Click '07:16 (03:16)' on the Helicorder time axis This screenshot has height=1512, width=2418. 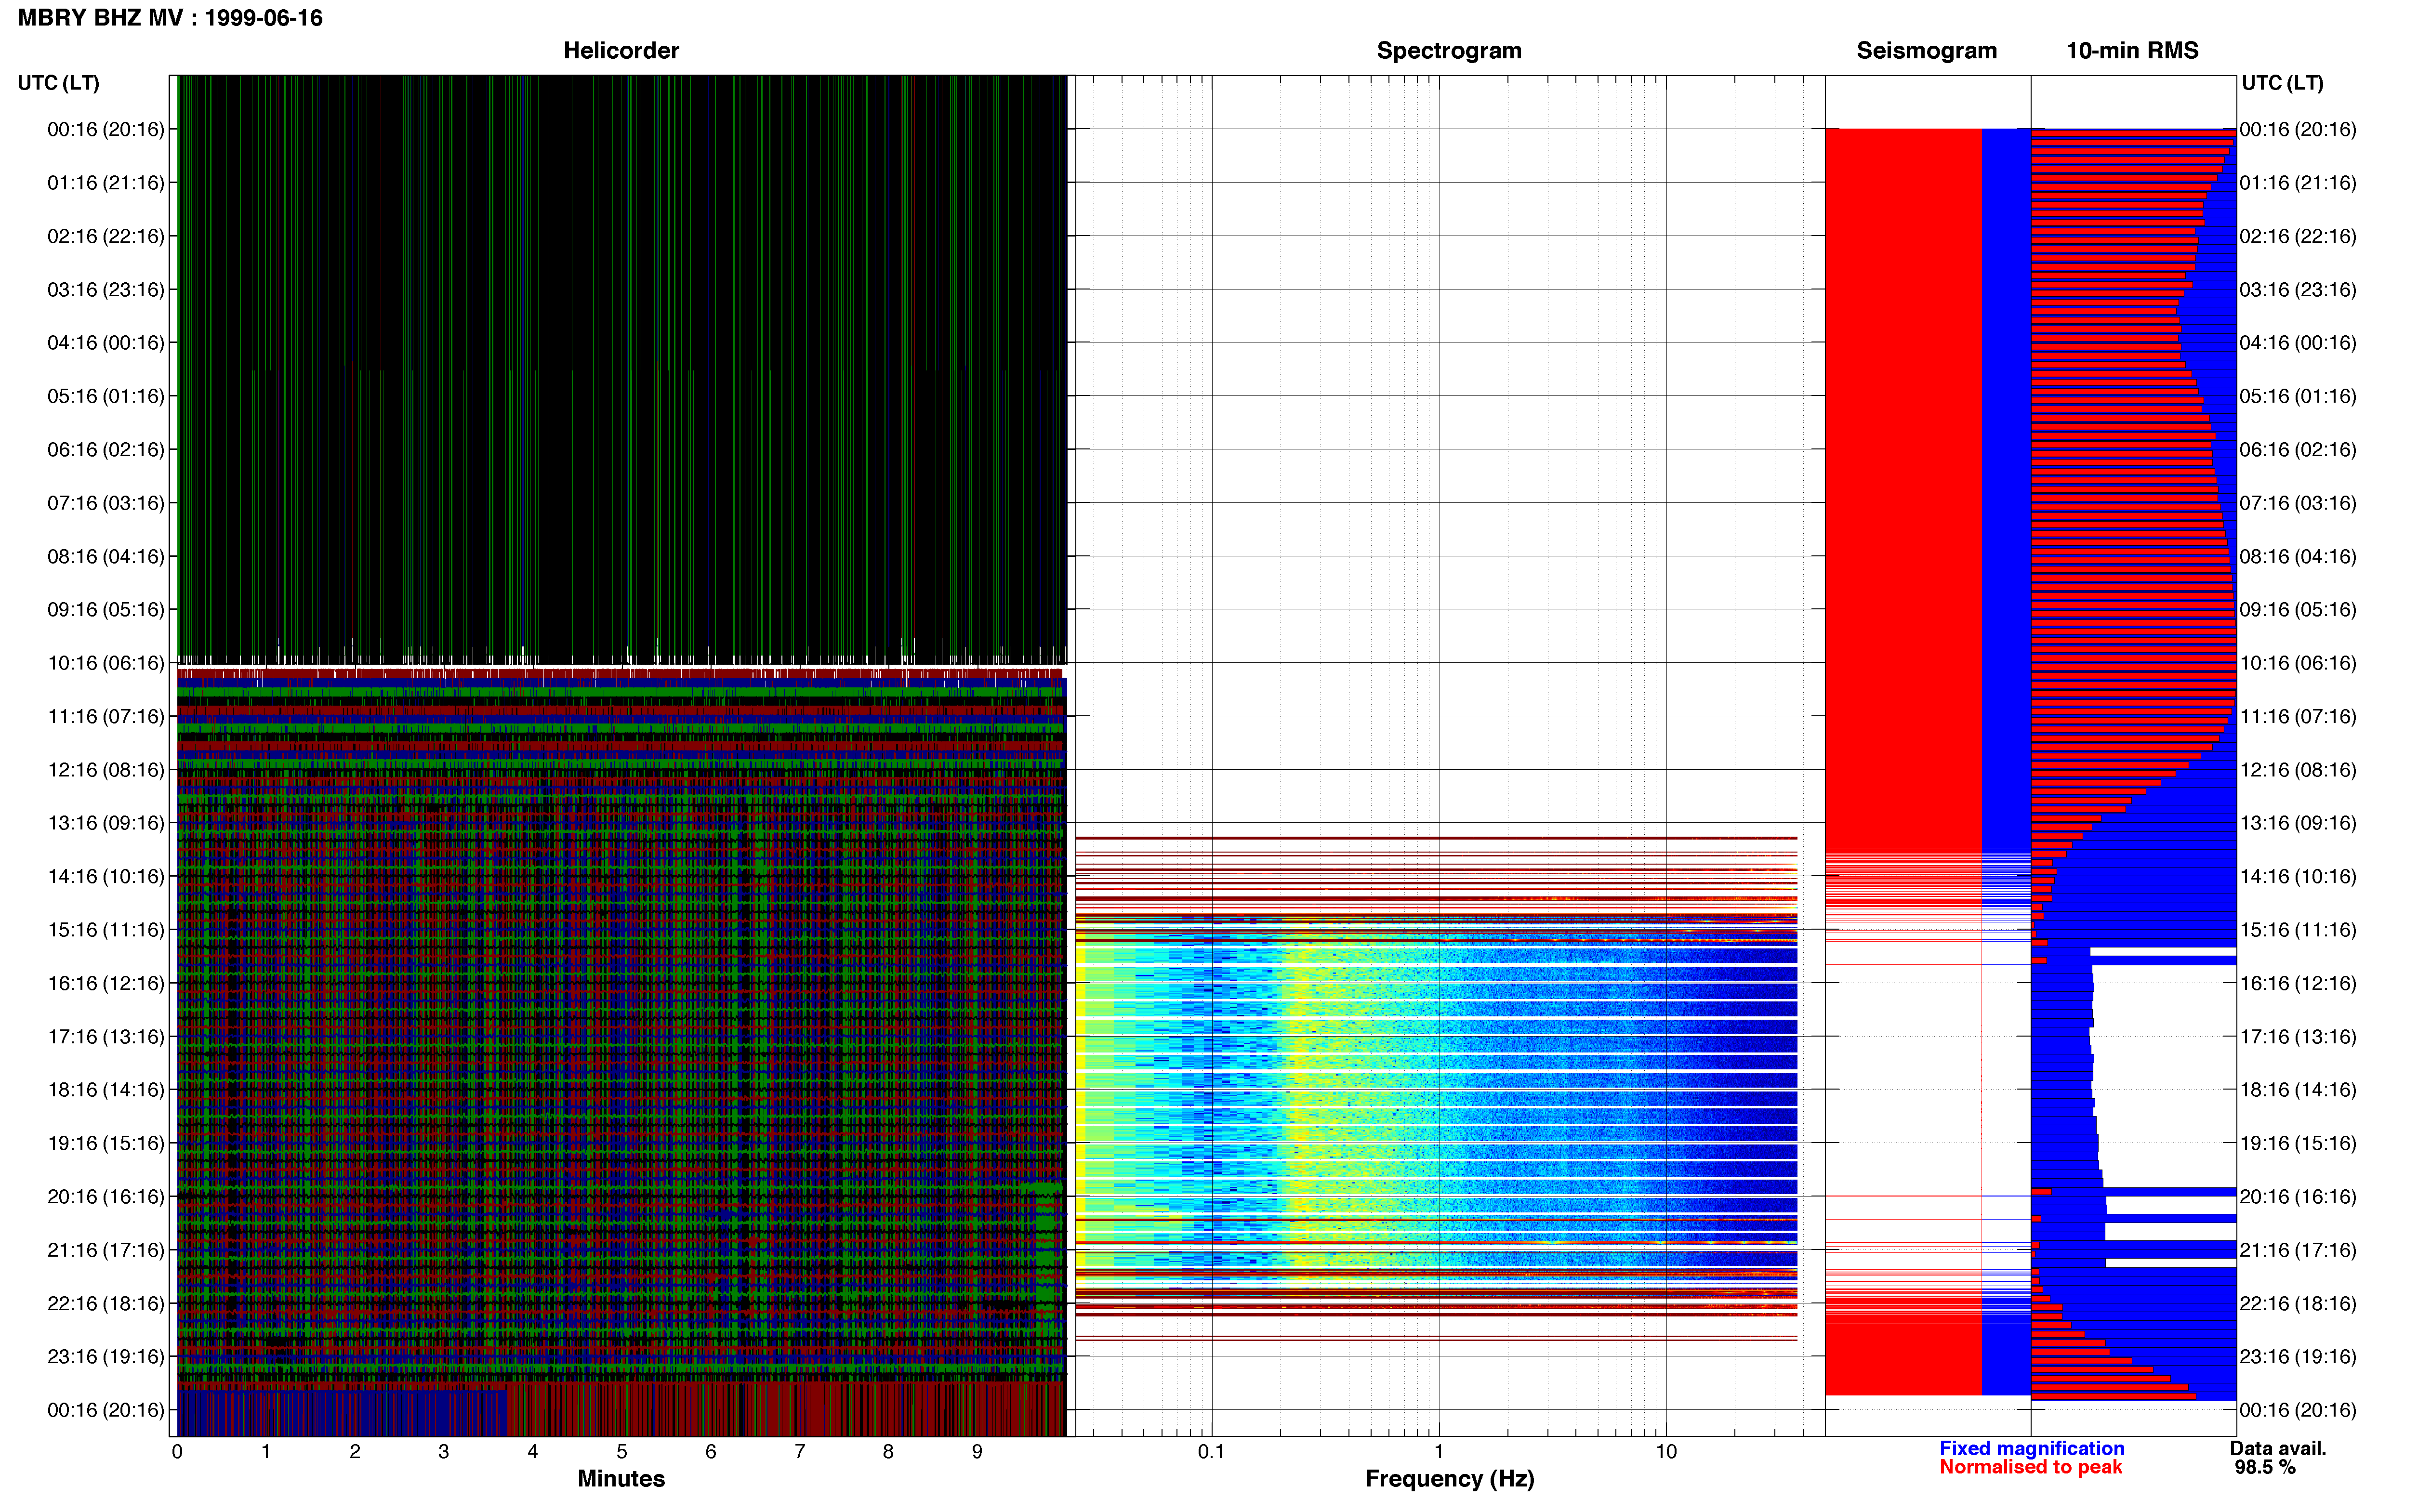(106, 502)
